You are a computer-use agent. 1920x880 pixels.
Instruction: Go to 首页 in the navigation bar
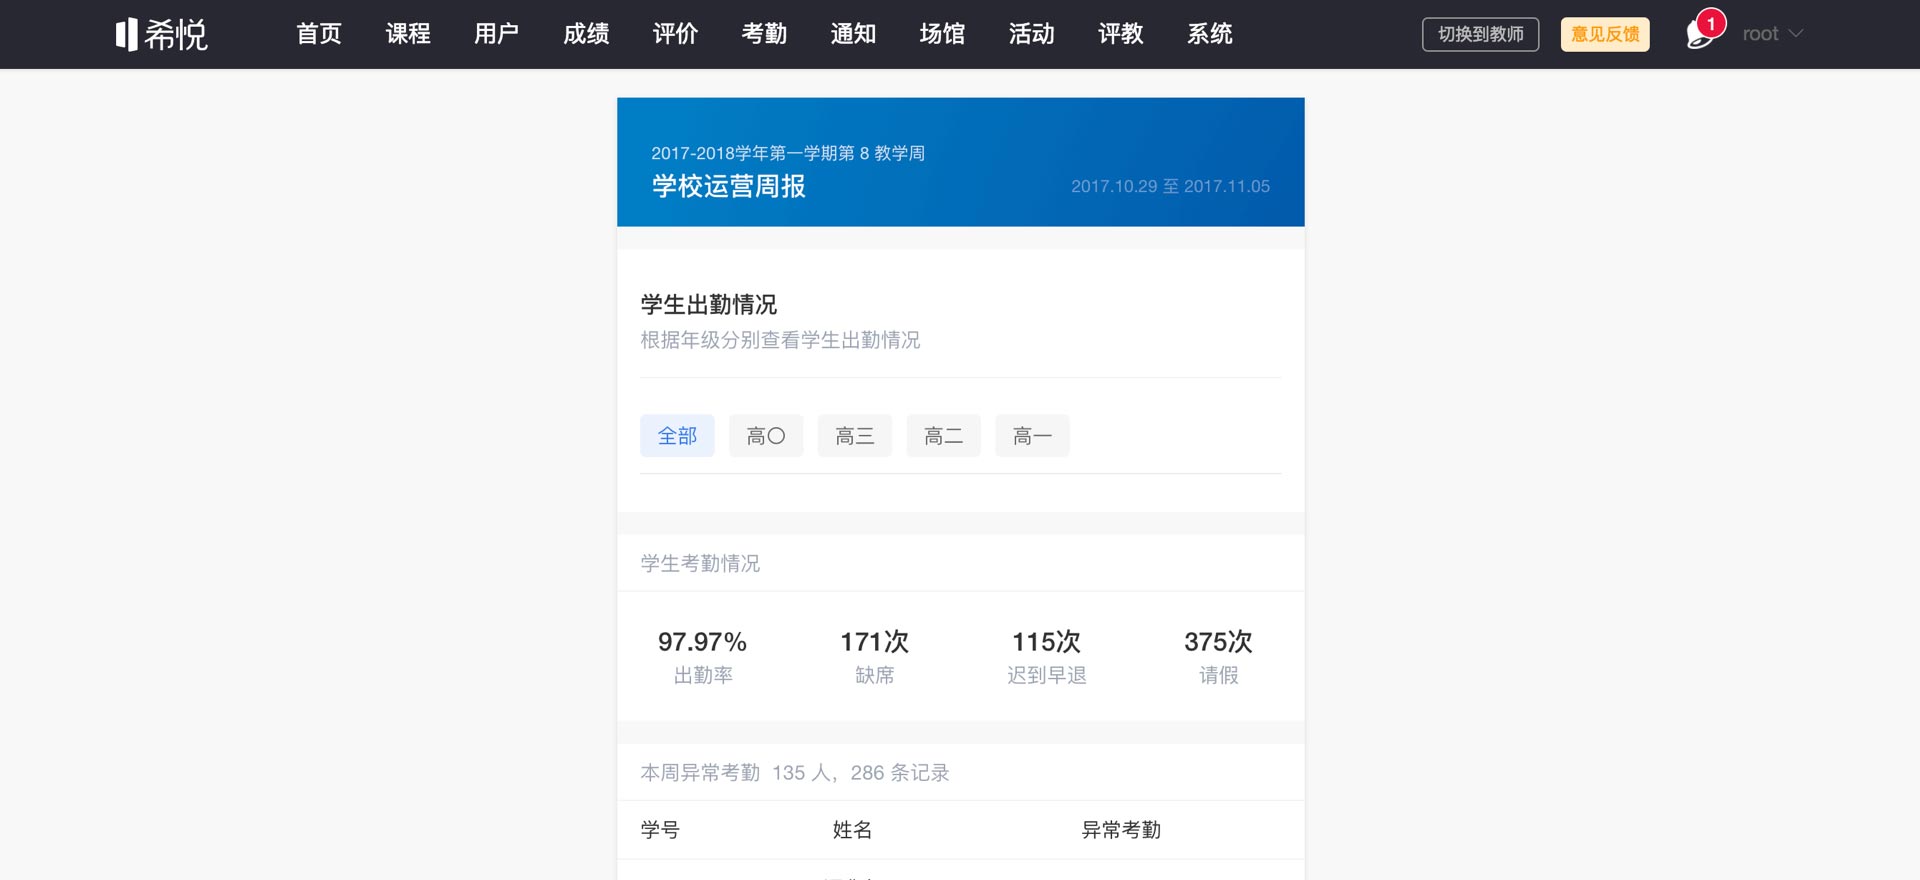pyautogui.click(x=319, y=34)
